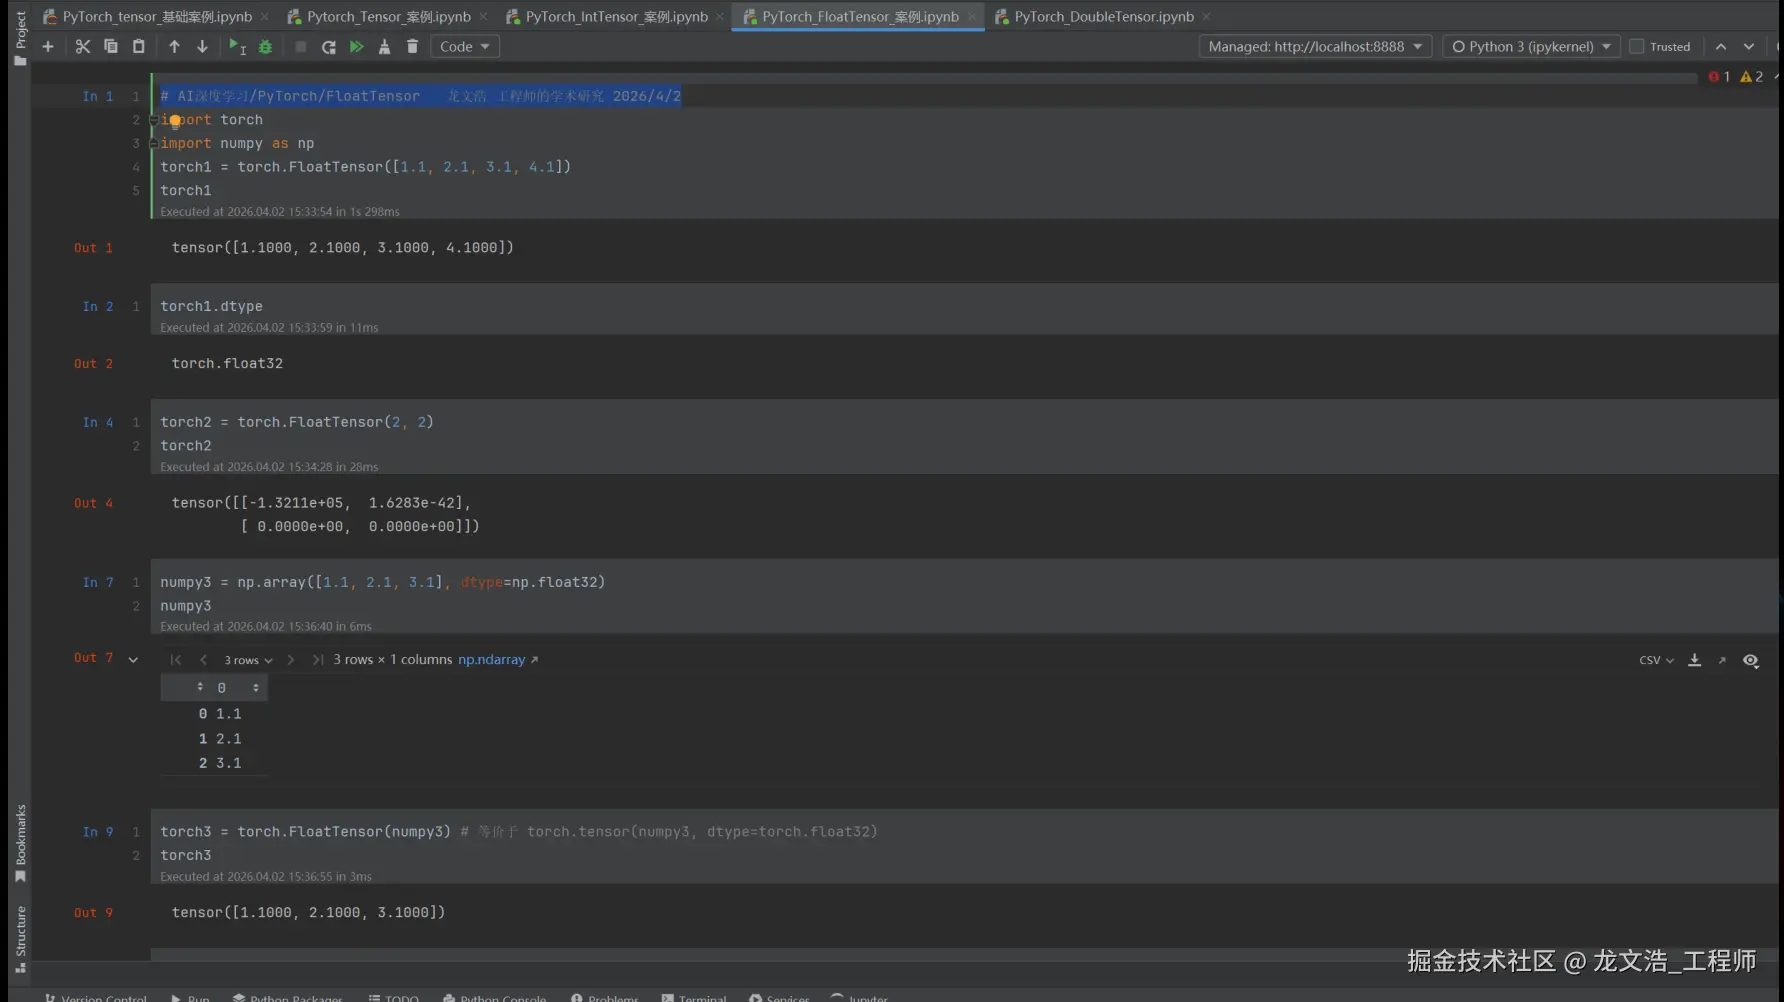Image resolution: width=1784 pixels, height=1002 pixels.
Task: Toggle table view options eye icon
Action: (x=1751, y=660)
